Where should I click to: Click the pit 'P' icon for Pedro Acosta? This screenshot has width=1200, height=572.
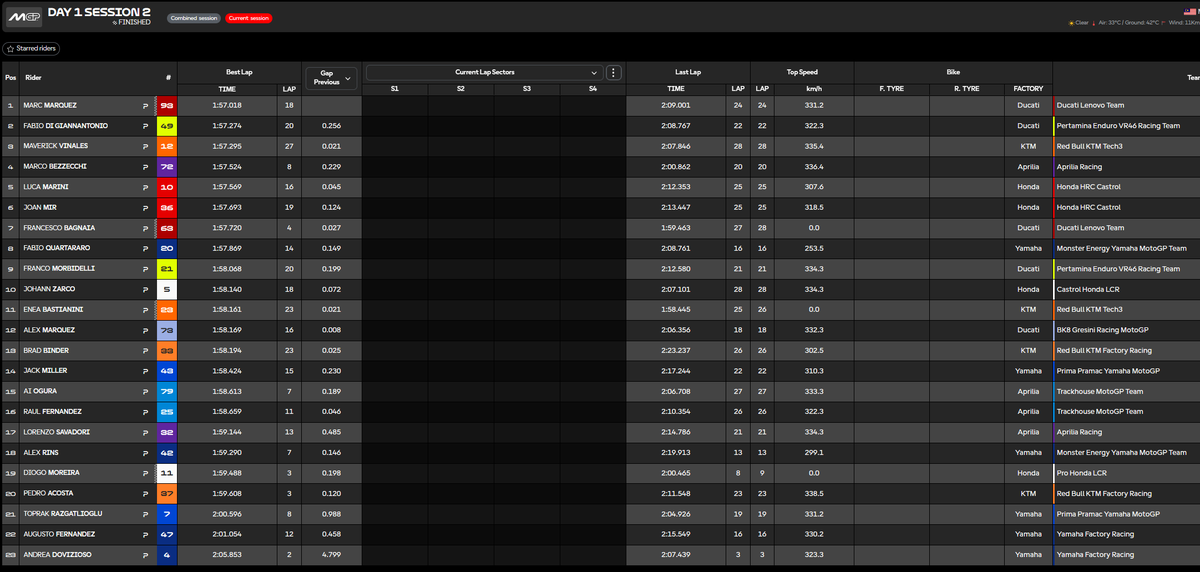click(146, 494)
